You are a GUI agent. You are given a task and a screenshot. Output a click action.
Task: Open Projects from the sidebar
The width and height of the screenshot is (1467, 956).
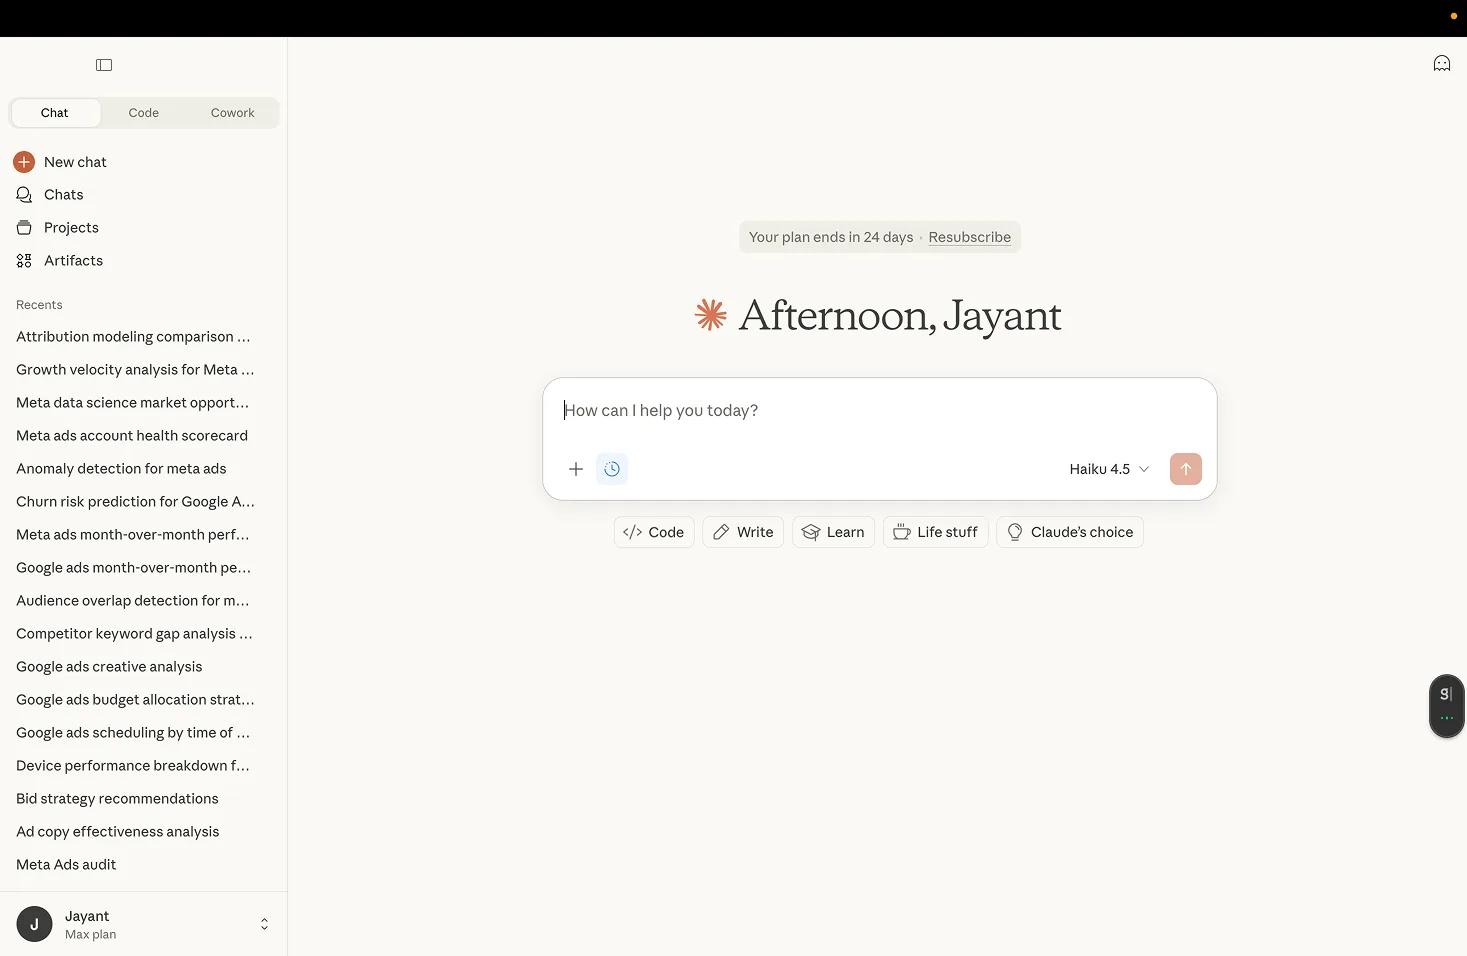[x=71, y=228]
